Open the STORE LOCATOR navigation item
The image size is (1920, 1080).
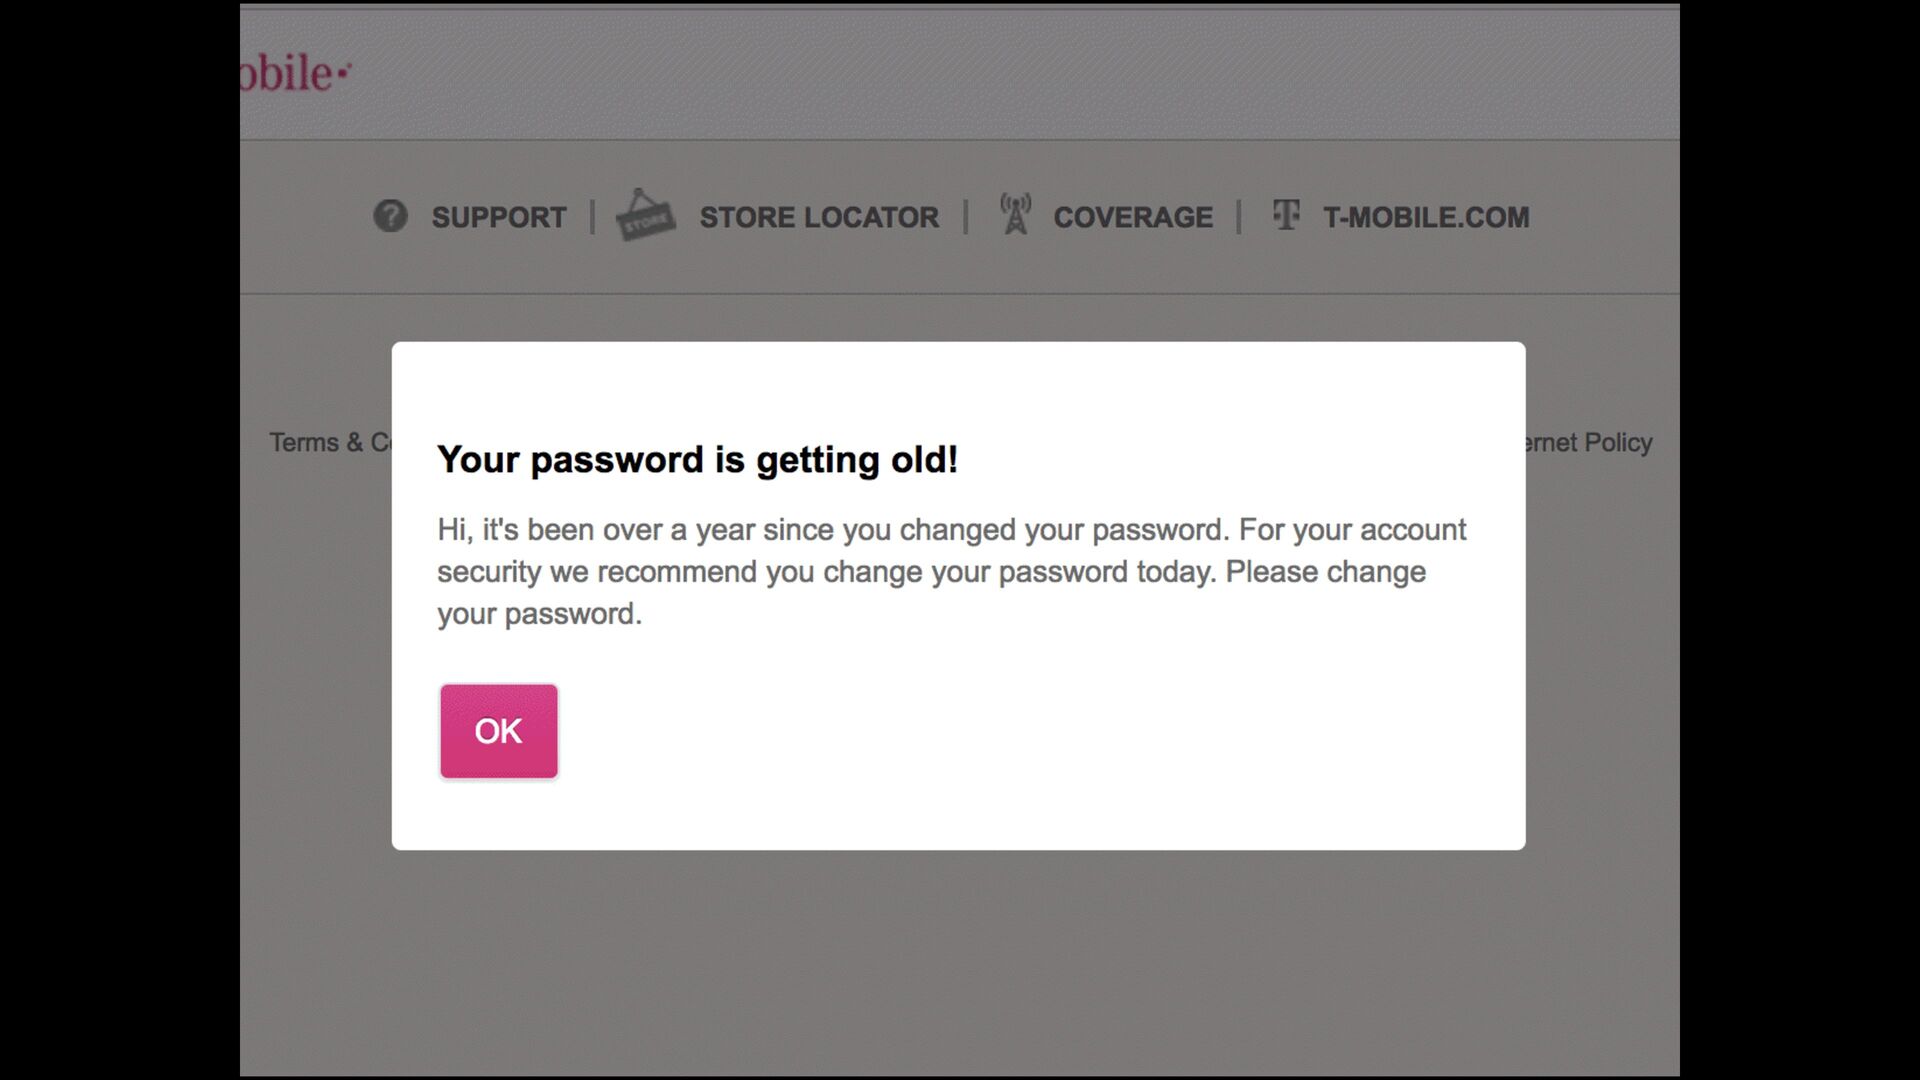coord(819,217)
